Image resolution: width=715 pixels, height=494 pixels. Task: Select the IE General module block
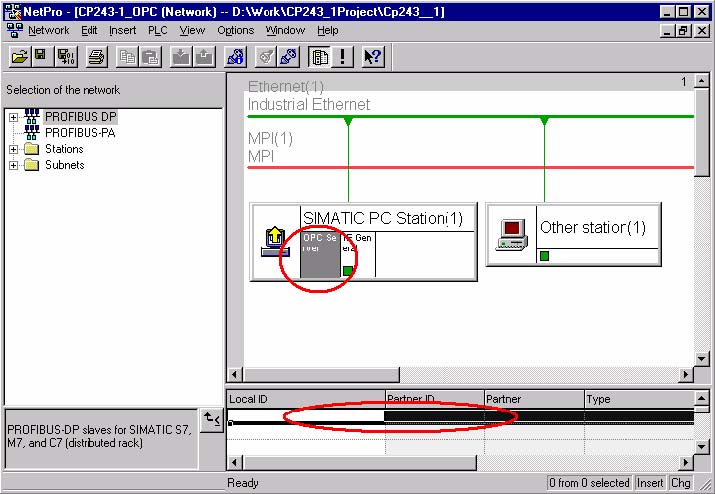(x=358, y=254)
